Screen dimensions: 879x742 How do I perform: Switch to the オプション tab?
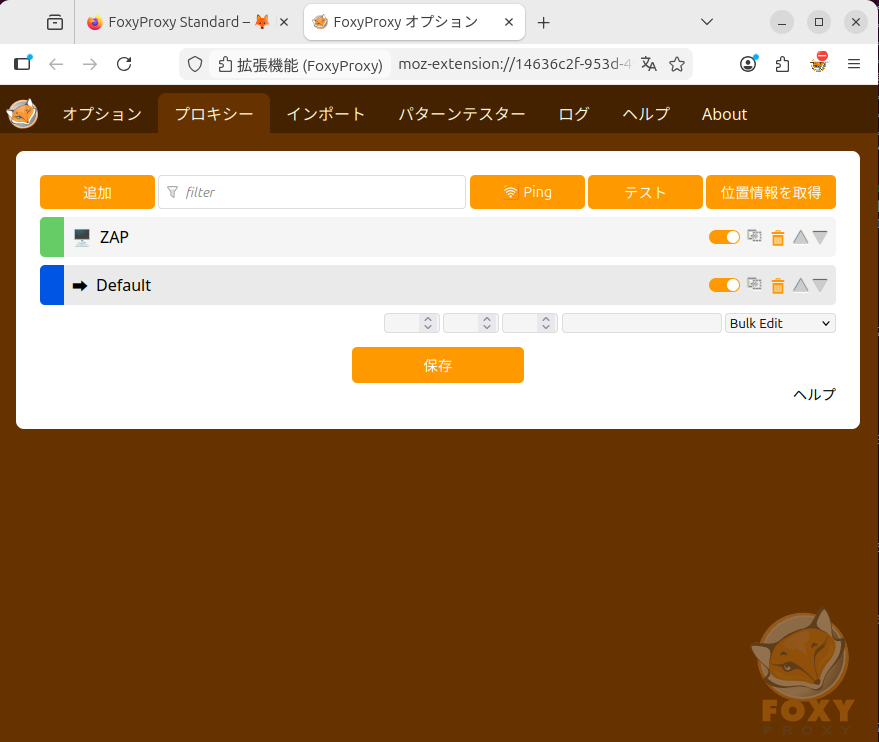[x=102, y=114]
